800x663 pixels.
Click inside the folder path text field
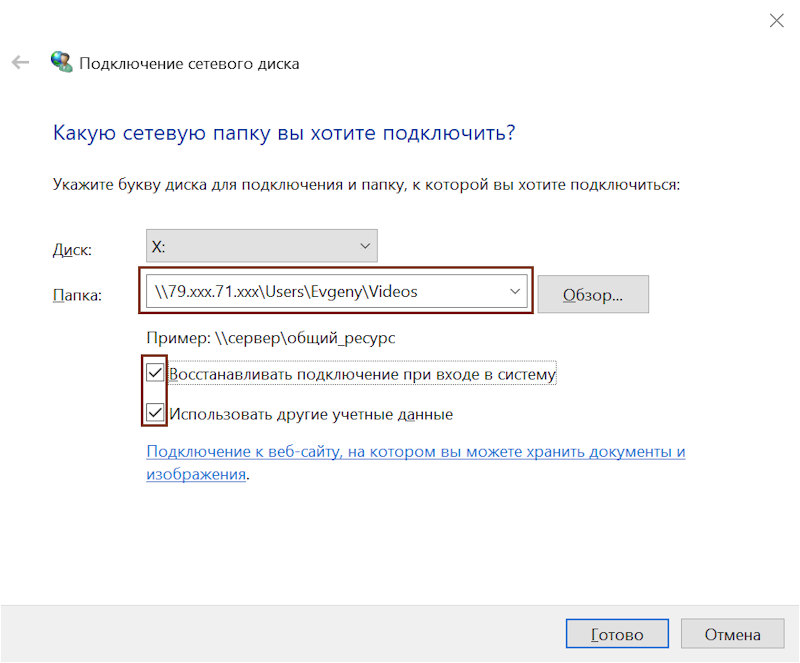point(320,292)
